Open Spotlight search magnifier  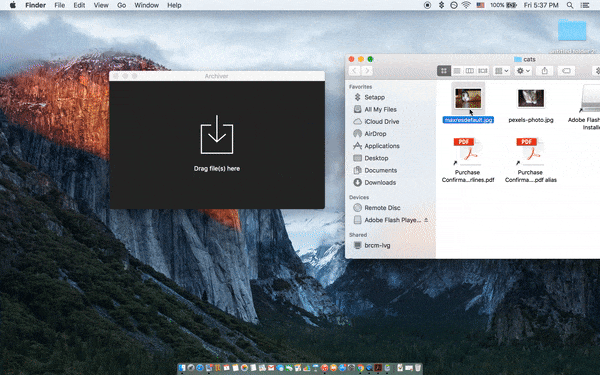coord(570,5)
